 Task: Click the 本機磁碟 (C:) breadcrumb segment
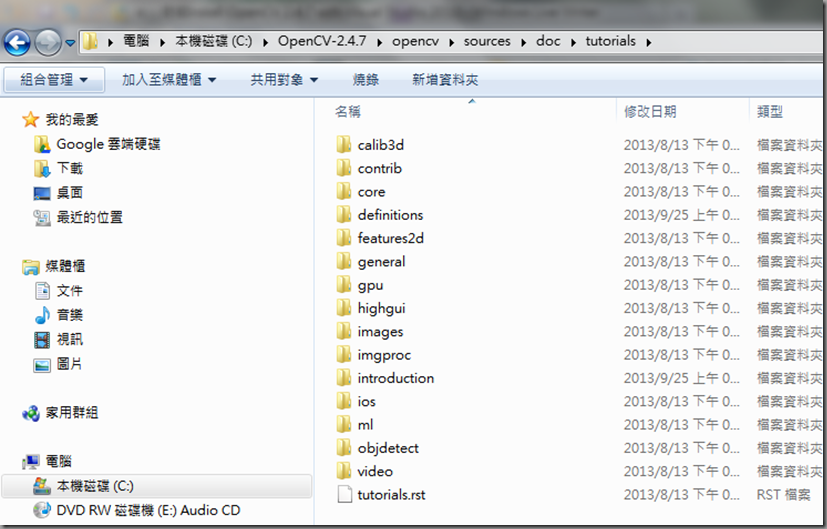point(214,41)
